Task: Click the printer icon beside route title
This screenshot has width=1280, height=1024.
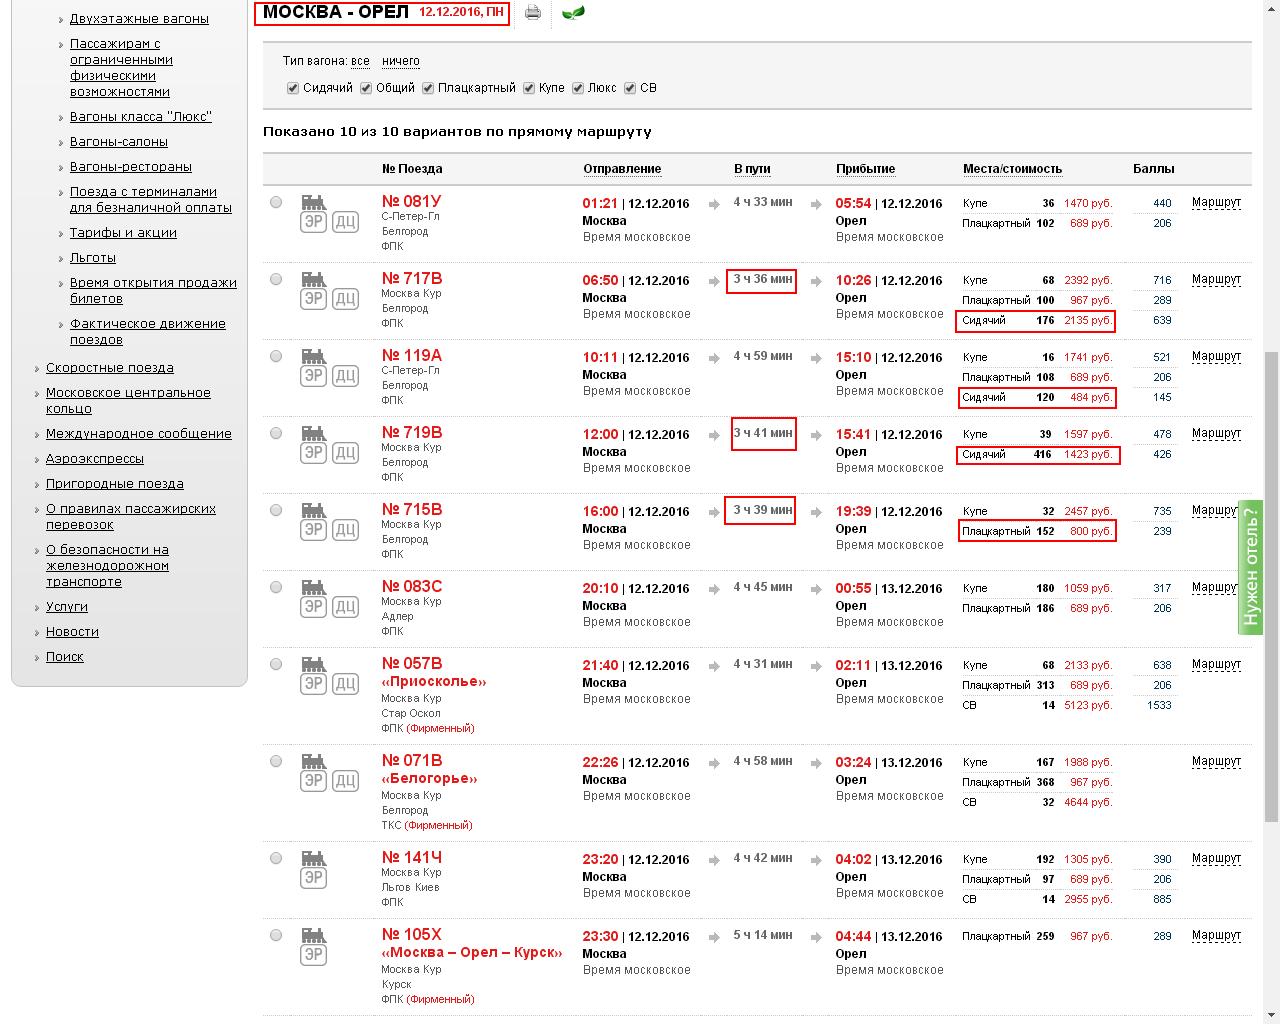Action: 533,13
